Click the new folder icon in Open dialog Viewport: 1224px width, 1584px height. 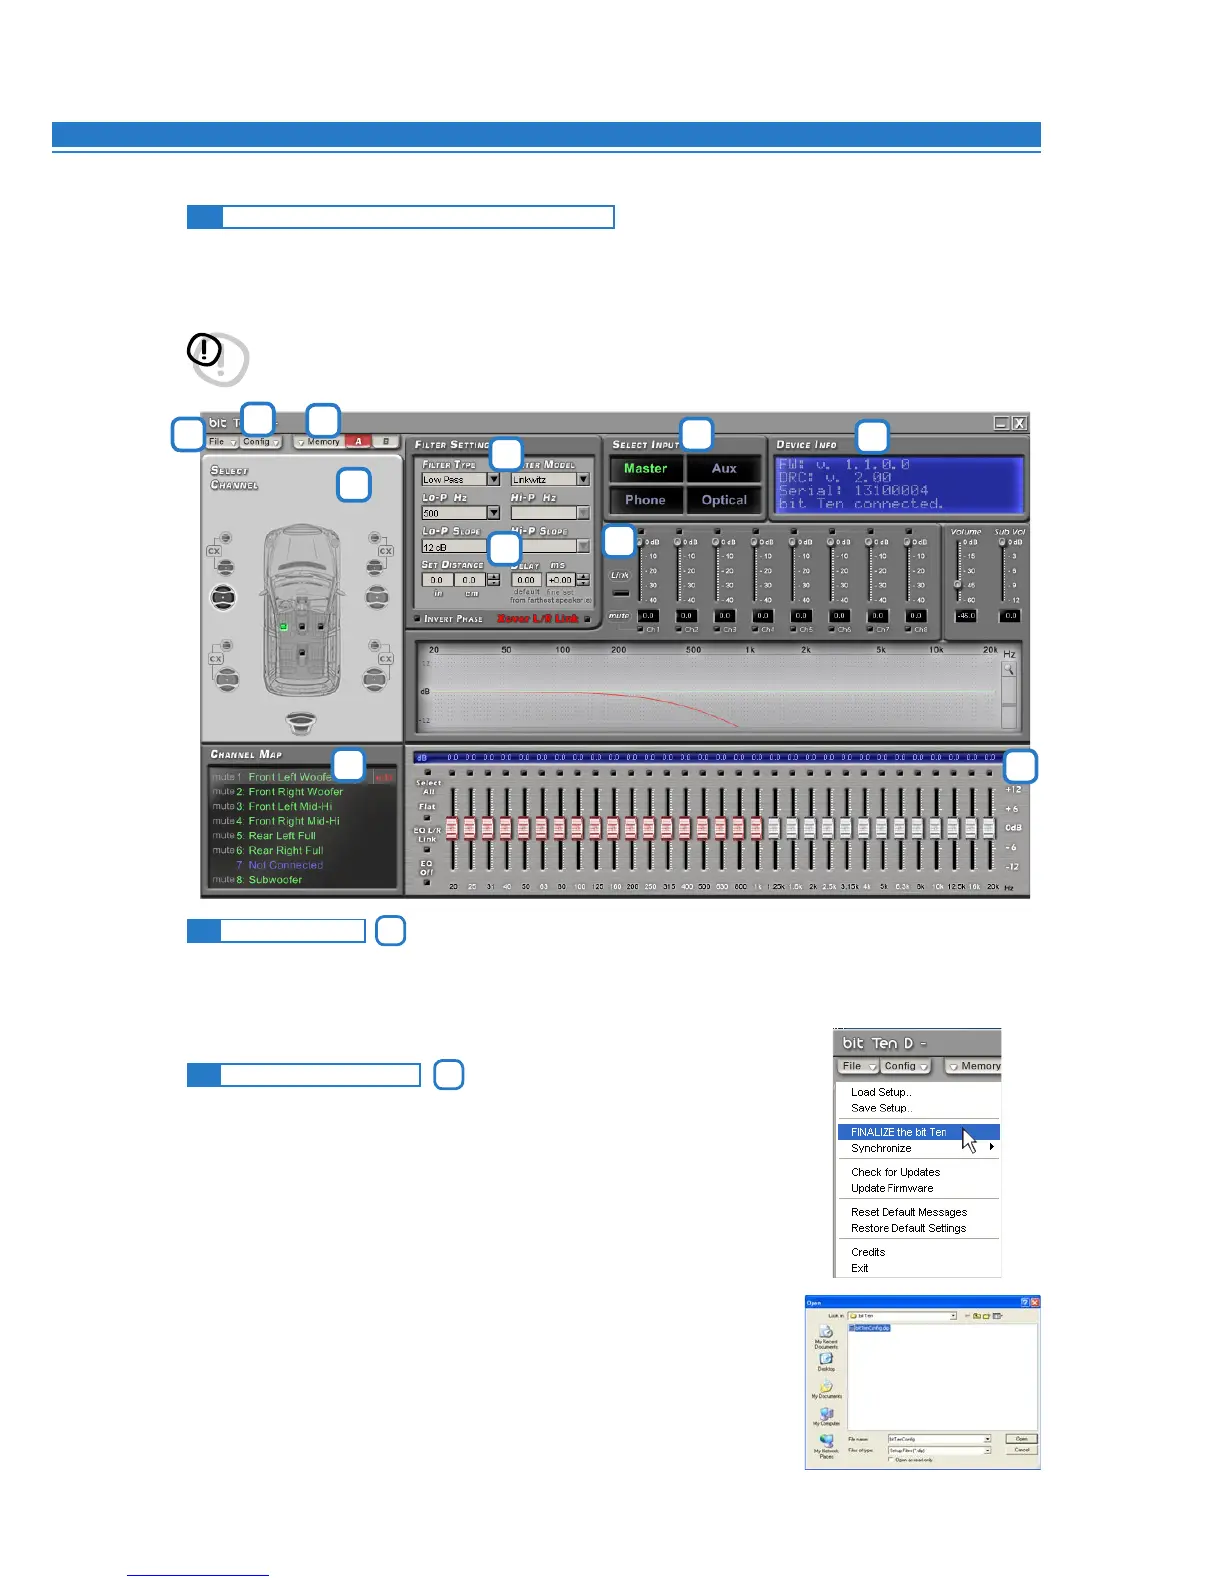coord(986,1316)
